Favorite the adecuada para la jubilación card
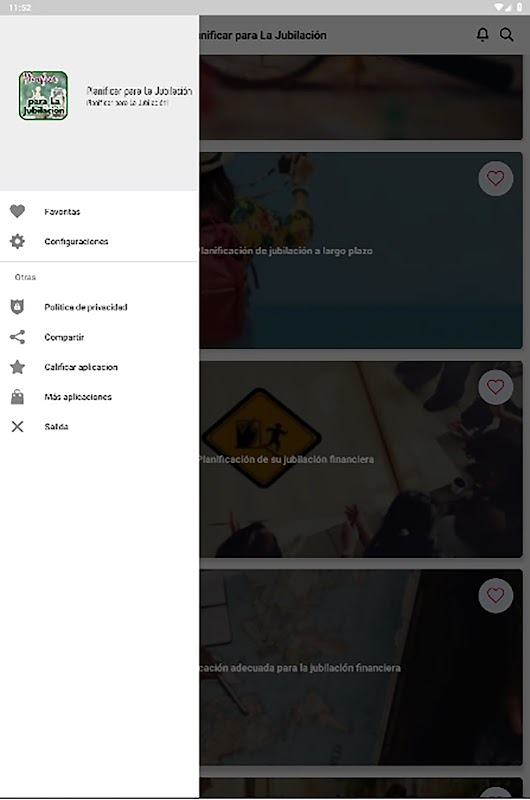Screen dimensions: 530x800 [495, 595]
